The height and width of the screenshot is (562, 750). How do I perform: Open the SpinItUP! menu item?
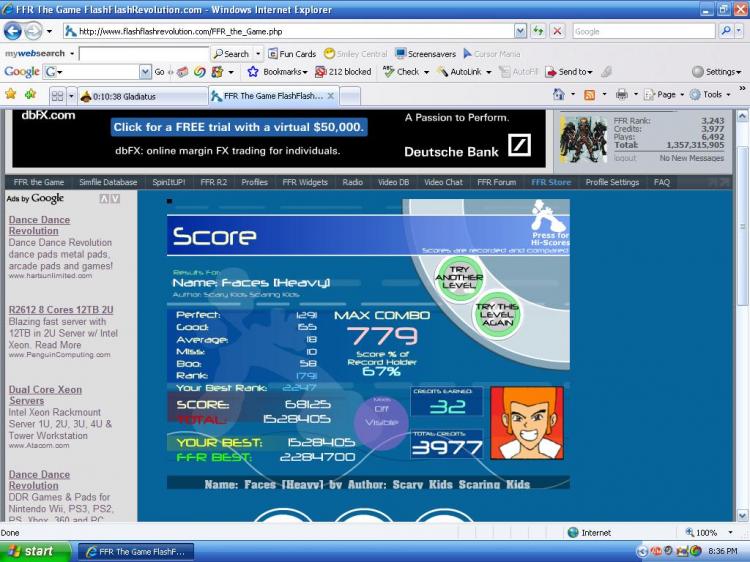coord(168,182)
